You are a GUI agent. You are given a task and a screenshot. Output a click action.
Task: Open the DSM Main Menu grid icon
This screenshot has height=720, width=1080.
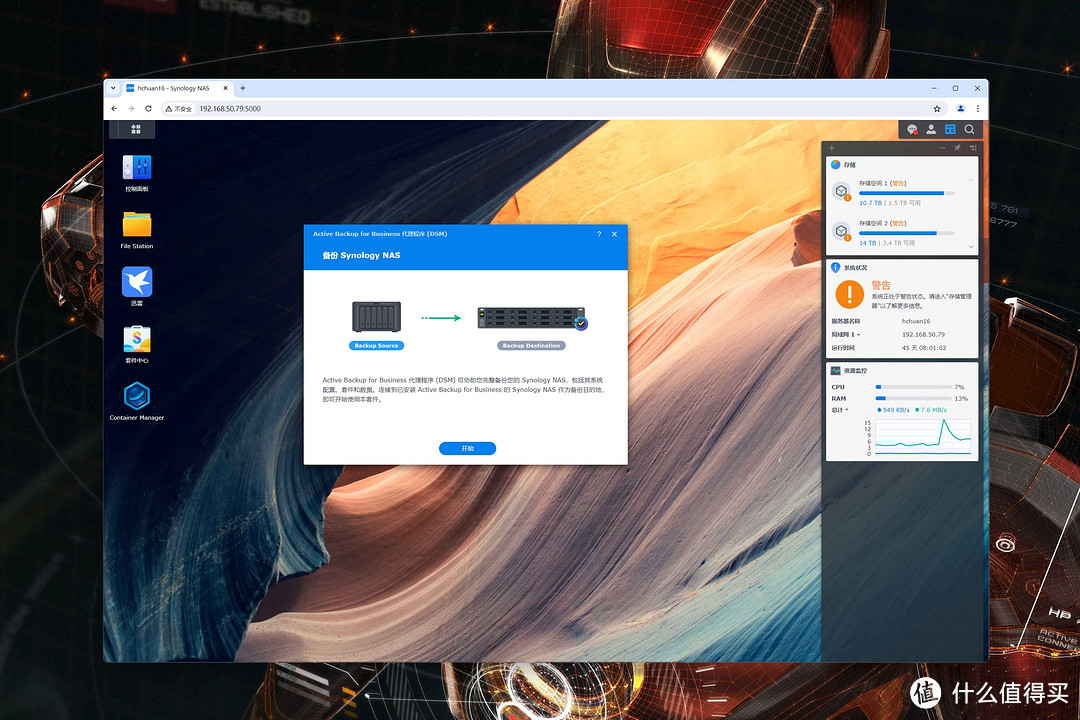(x=136, y=129)
